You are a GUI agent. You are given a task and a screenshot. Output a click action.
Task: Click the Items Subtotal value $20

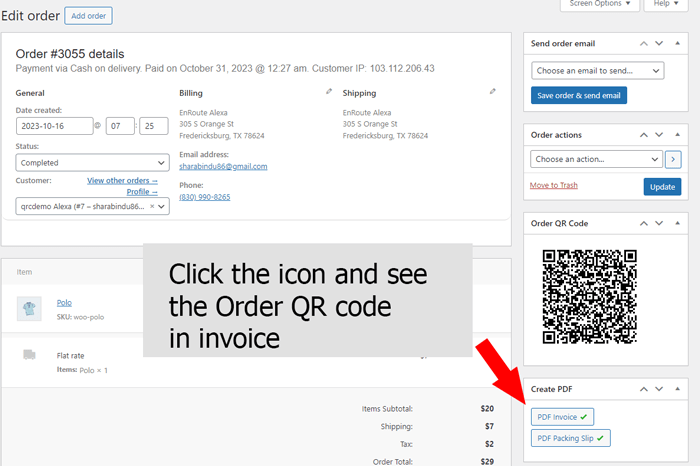(487, 408)
